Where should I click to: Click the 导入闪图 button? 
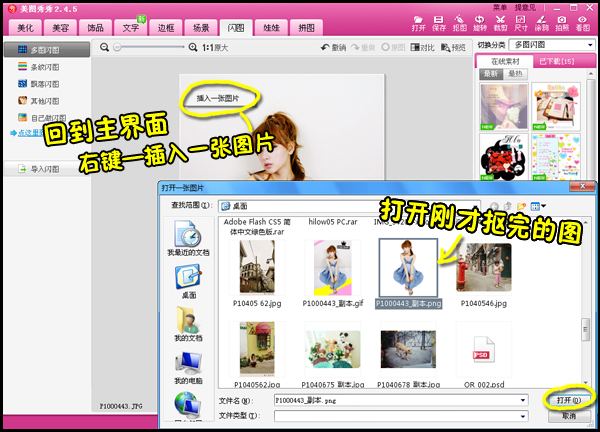point(45,170)
